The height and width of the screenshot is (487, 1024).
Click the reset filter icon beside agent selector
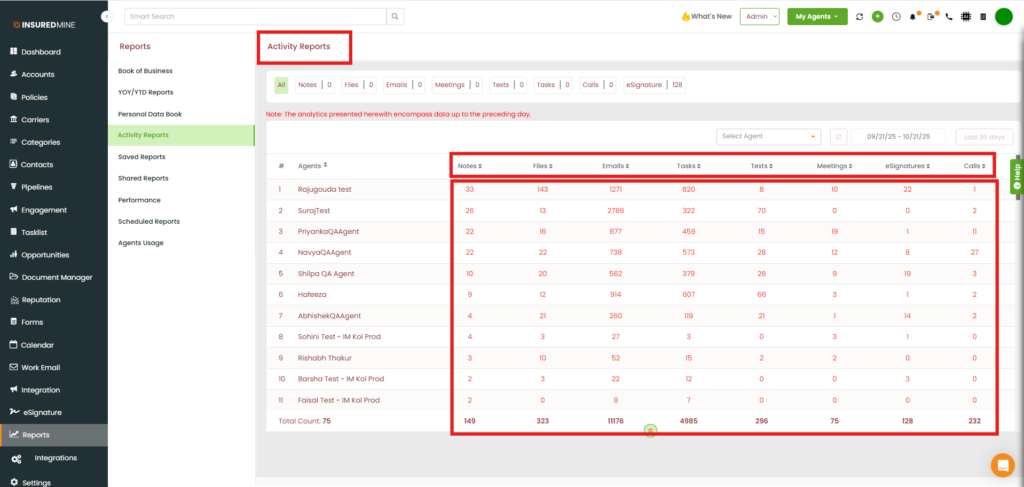[x=839, y=136]
